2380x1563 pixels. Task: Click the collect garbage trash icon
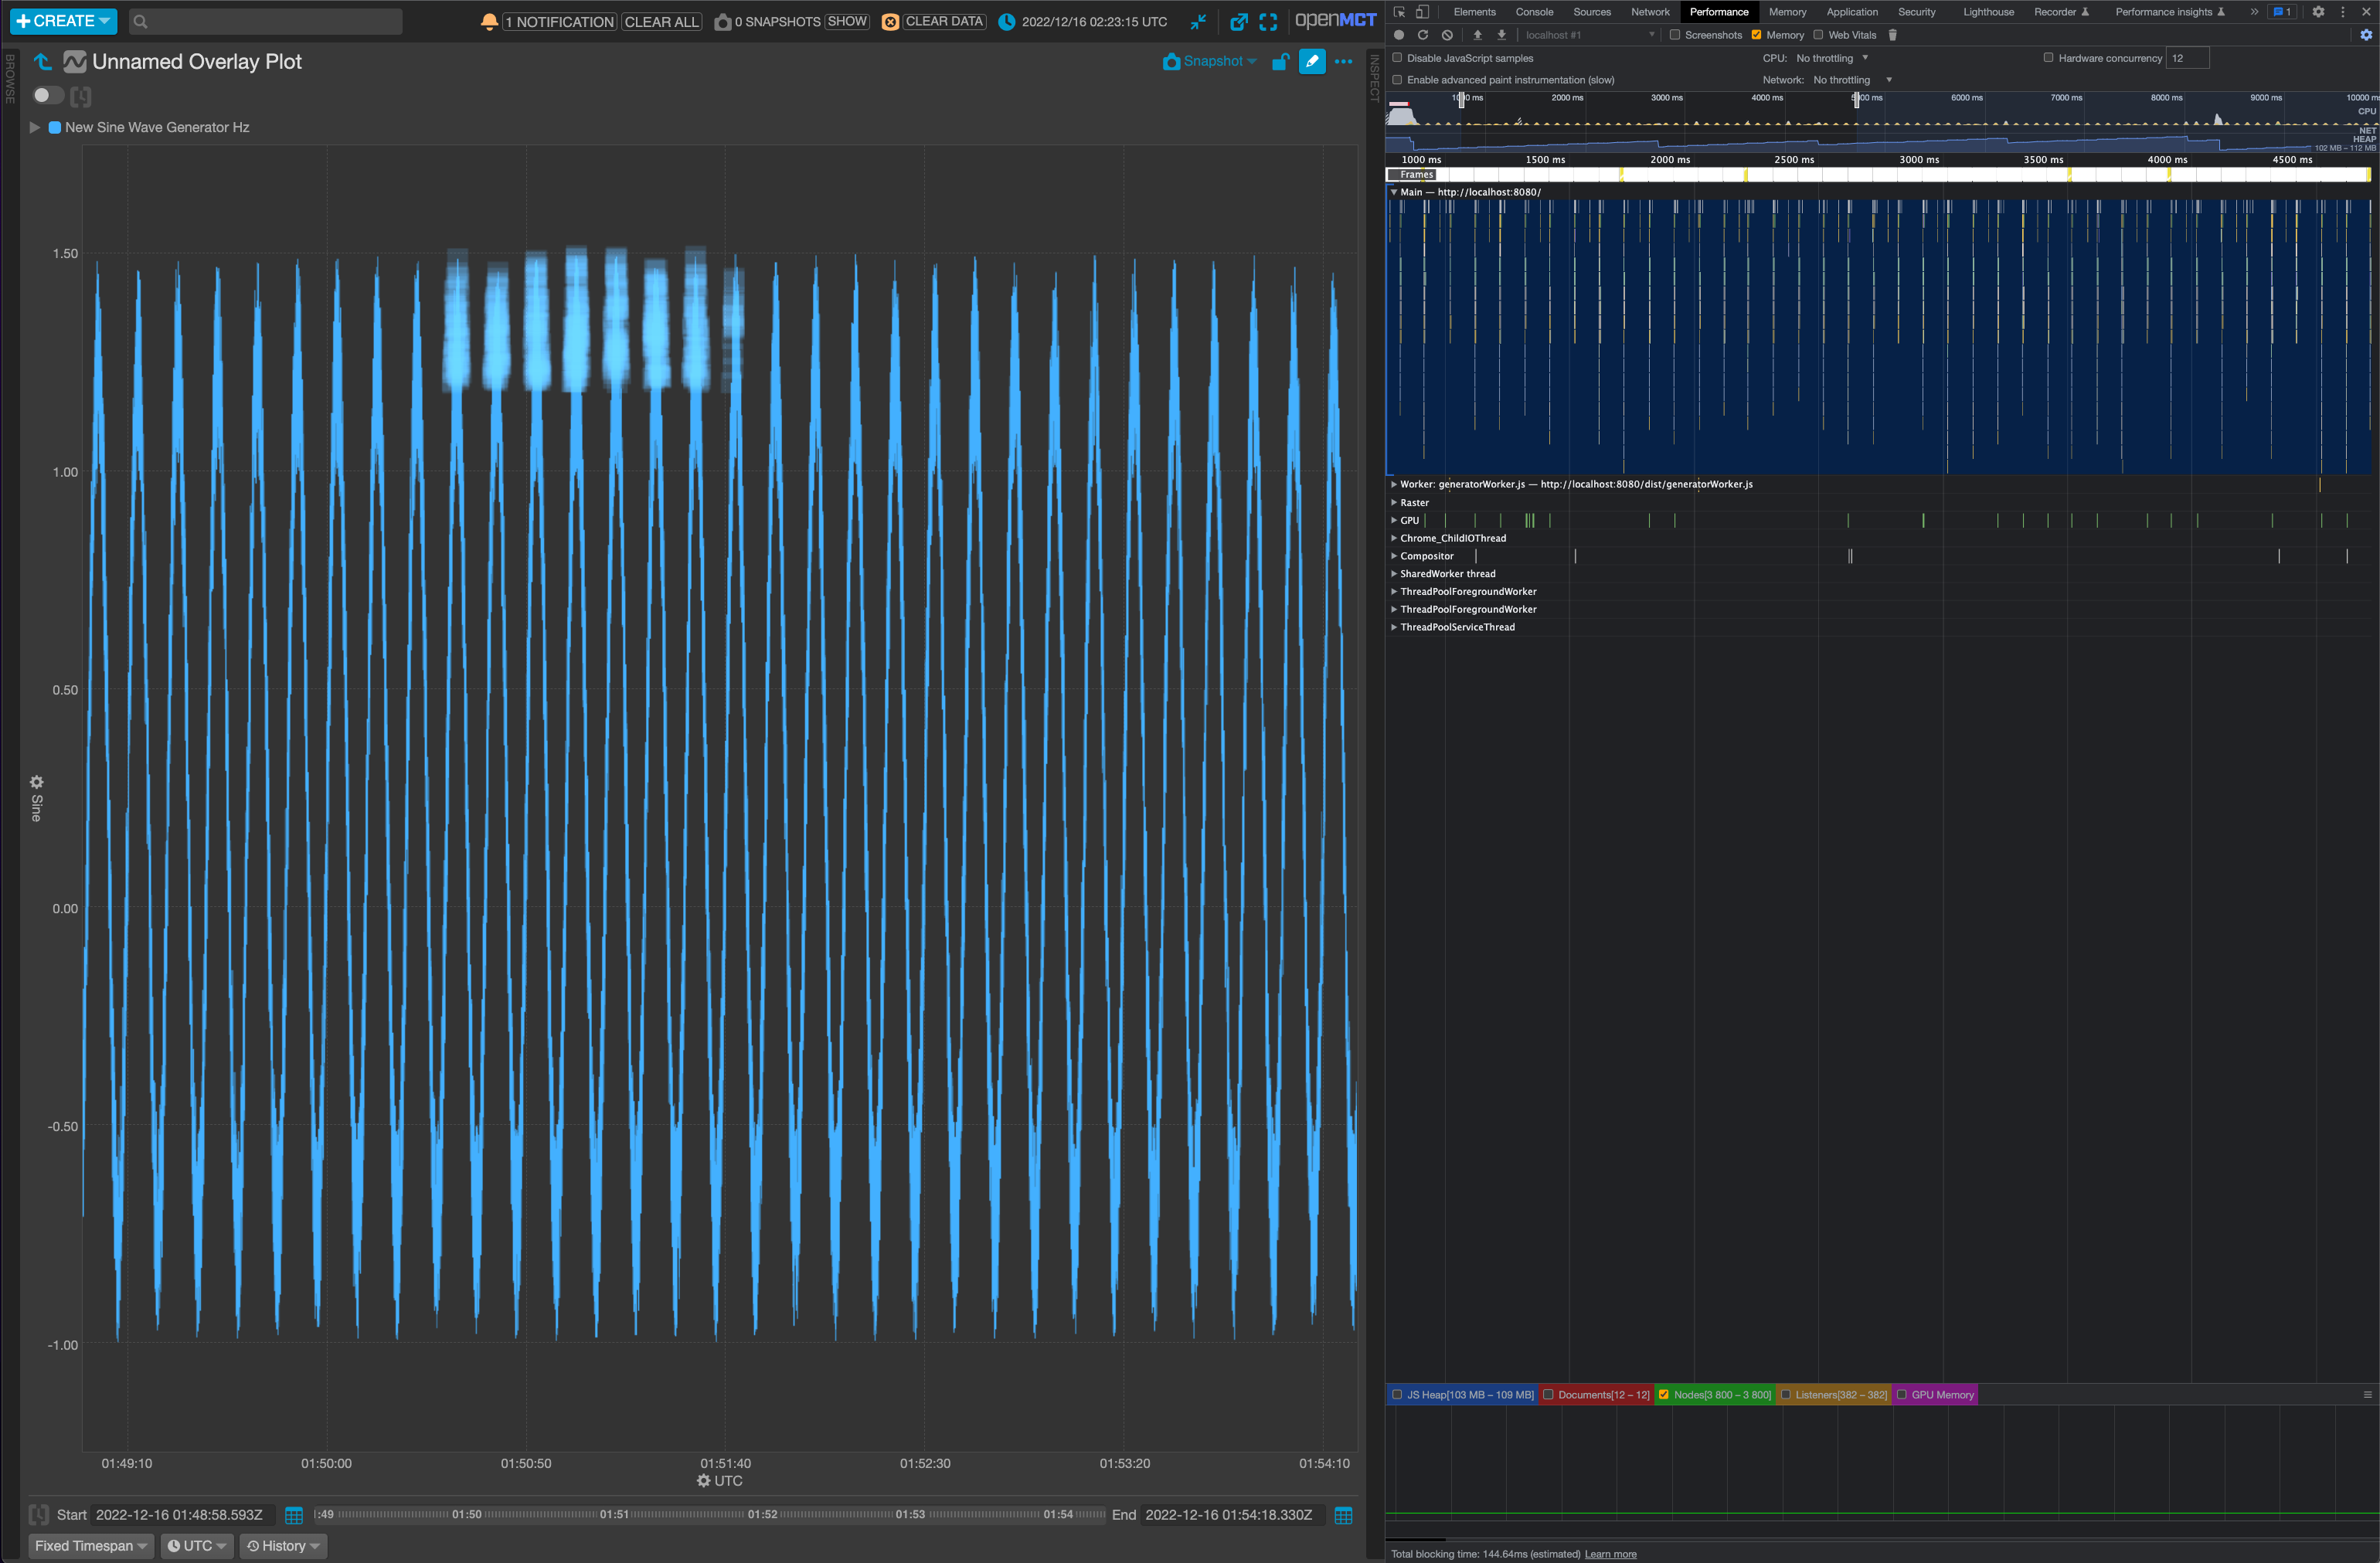click(1892, 35)
